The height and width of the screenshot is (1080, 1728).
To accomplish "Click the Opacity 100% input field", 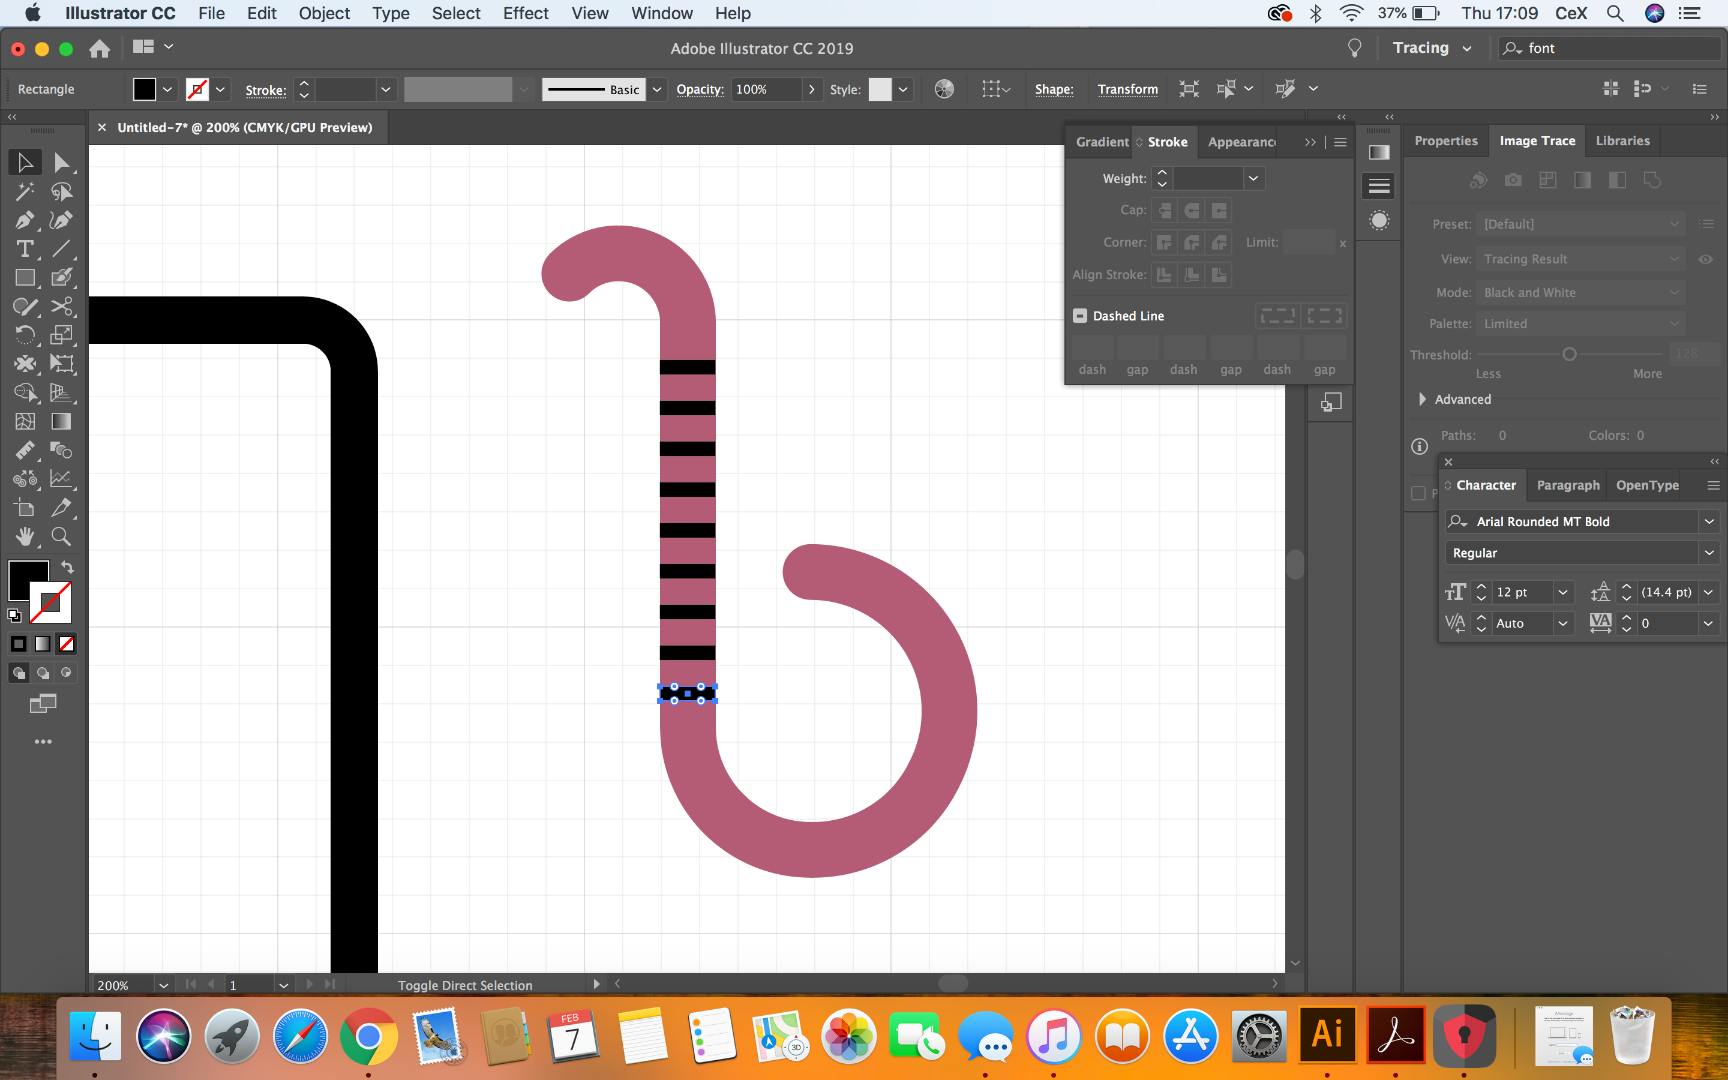I will 766,89.
